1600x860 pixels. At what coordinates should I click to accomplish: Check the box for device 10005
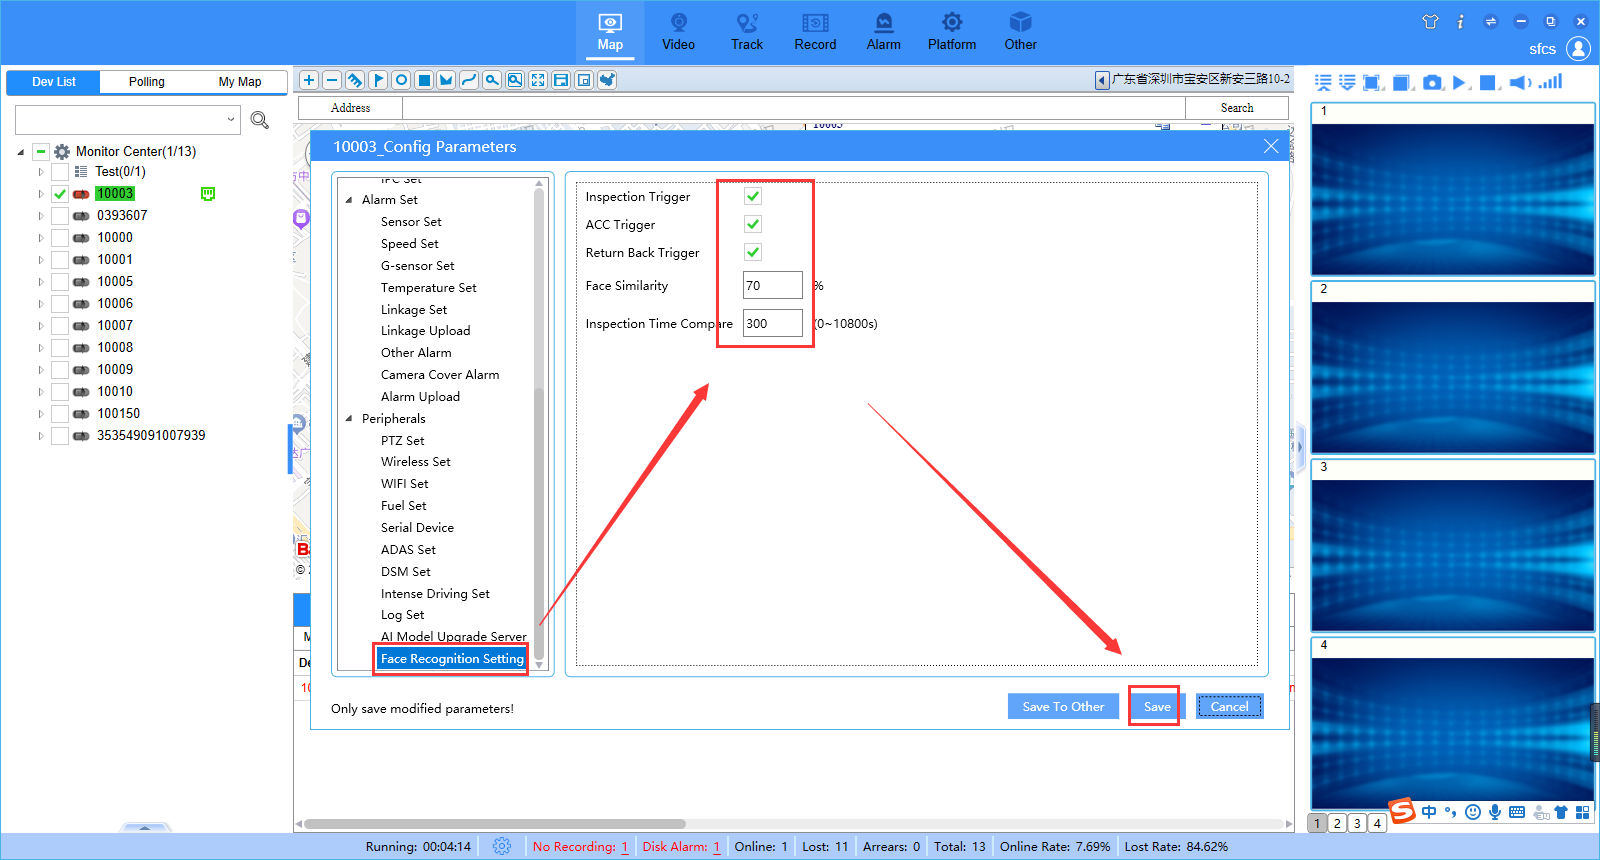60,282
